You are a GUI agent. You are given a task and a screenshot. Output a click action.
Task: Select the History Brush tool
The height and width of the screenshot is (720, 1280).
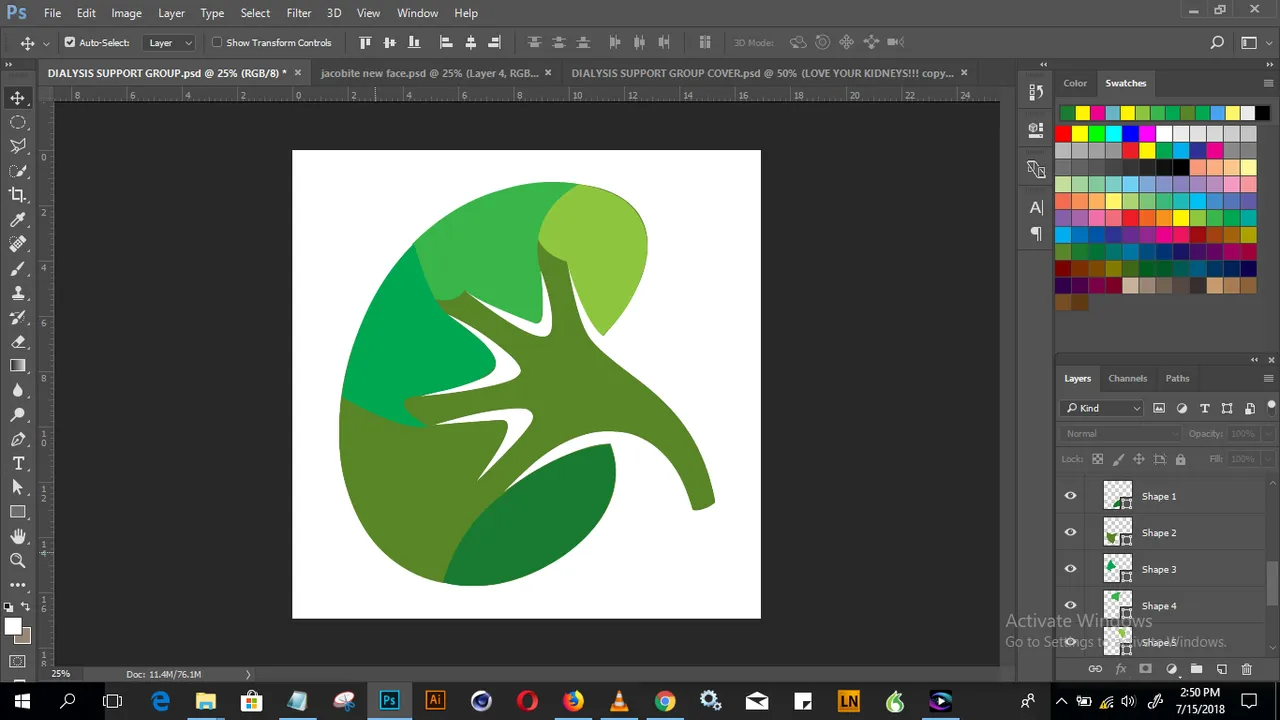coord(18,317)
